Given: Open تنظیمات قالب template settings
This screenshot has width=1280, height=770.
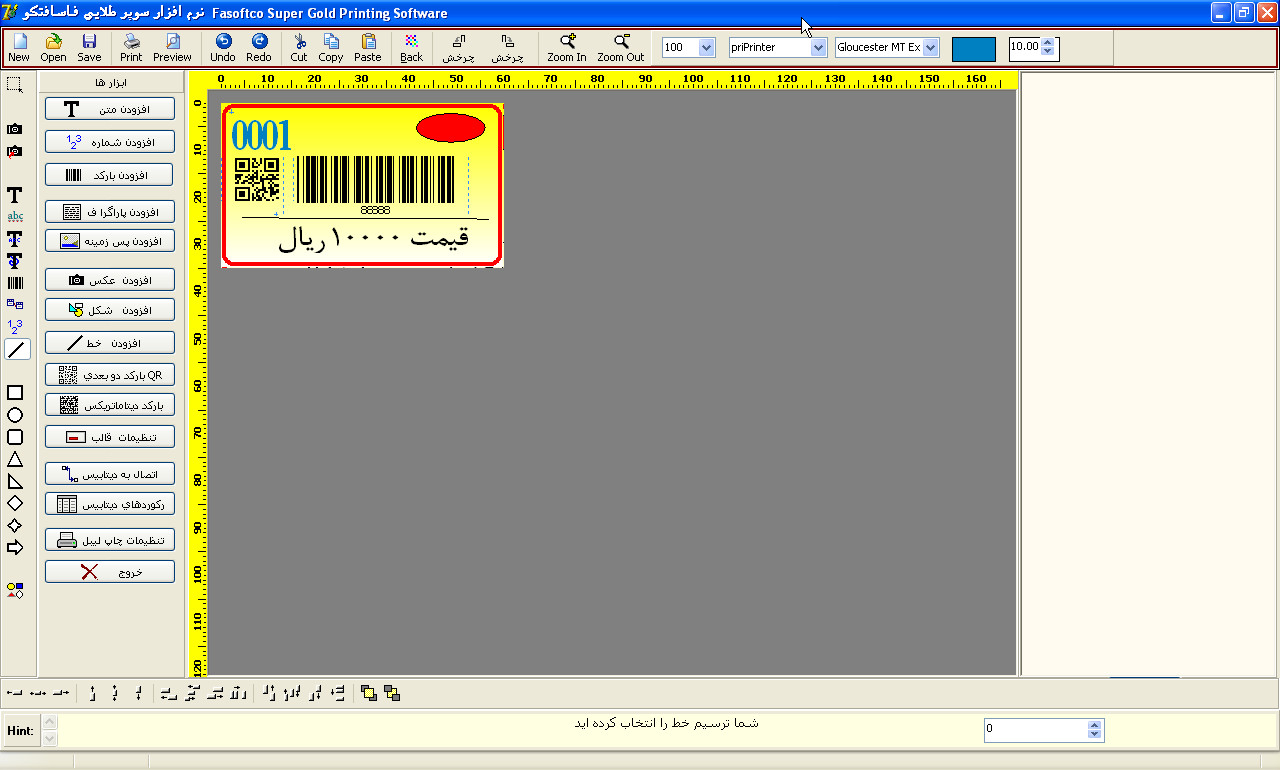Looking at the screenshot, I should click(x=110, y=437).
